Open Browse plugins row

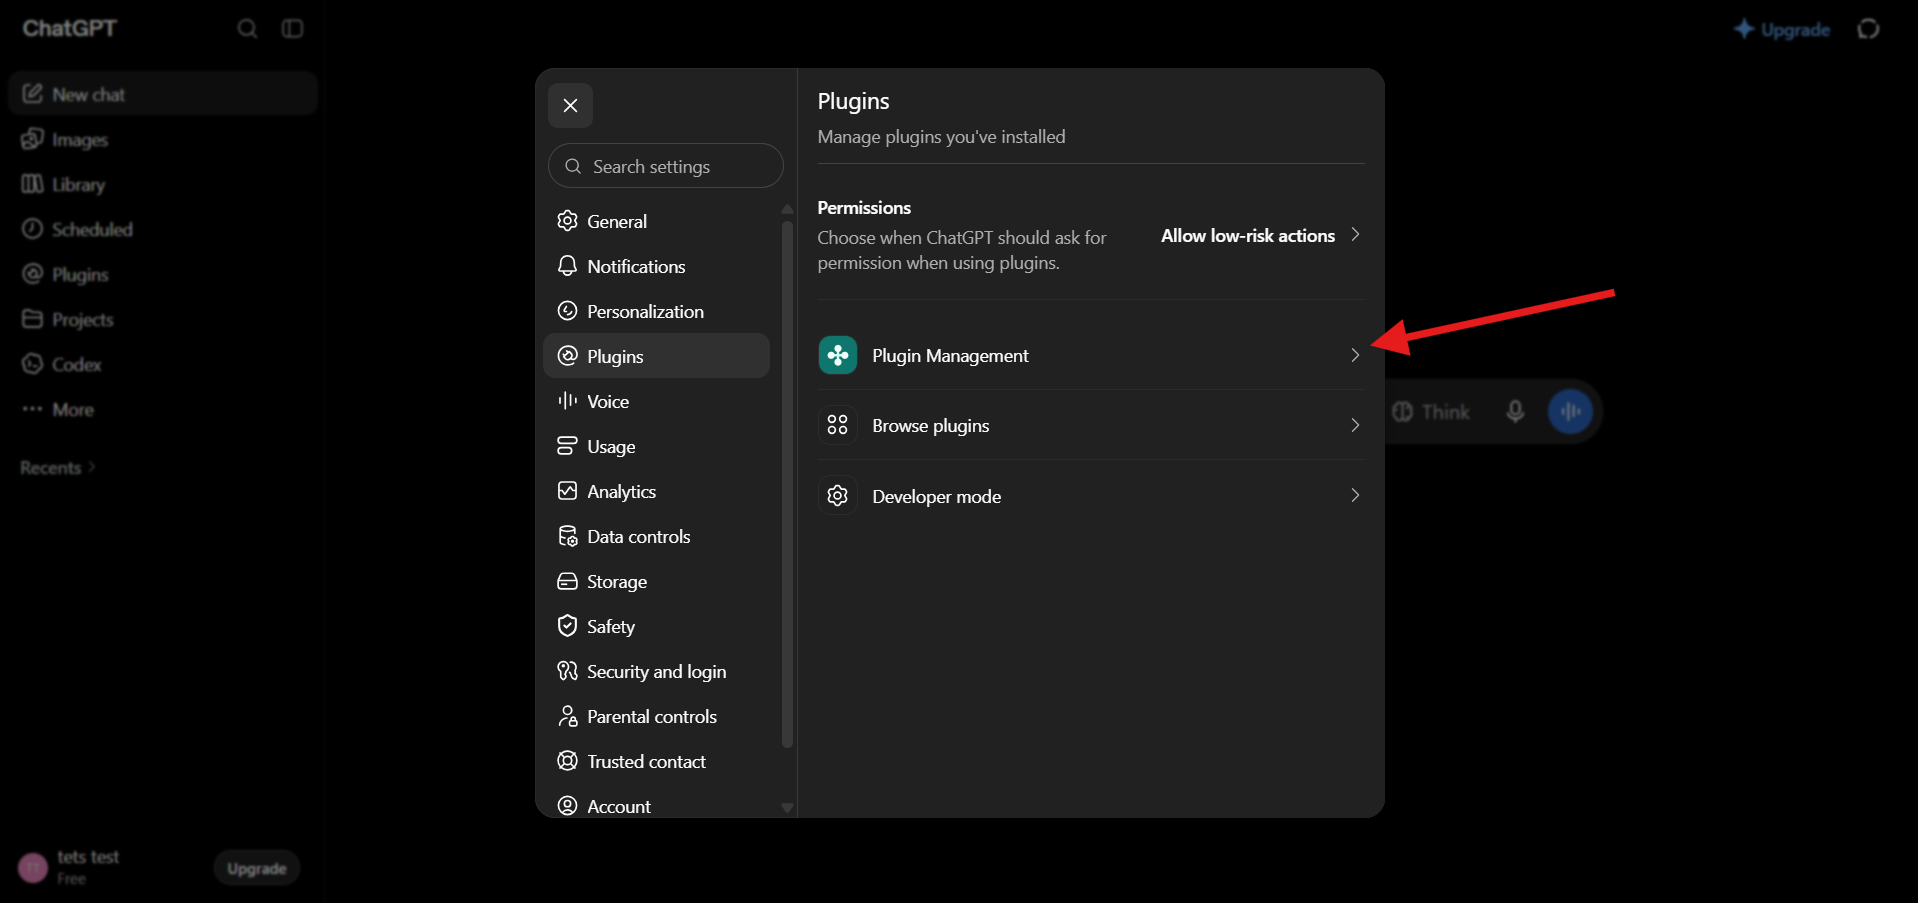click(1091, 425)
